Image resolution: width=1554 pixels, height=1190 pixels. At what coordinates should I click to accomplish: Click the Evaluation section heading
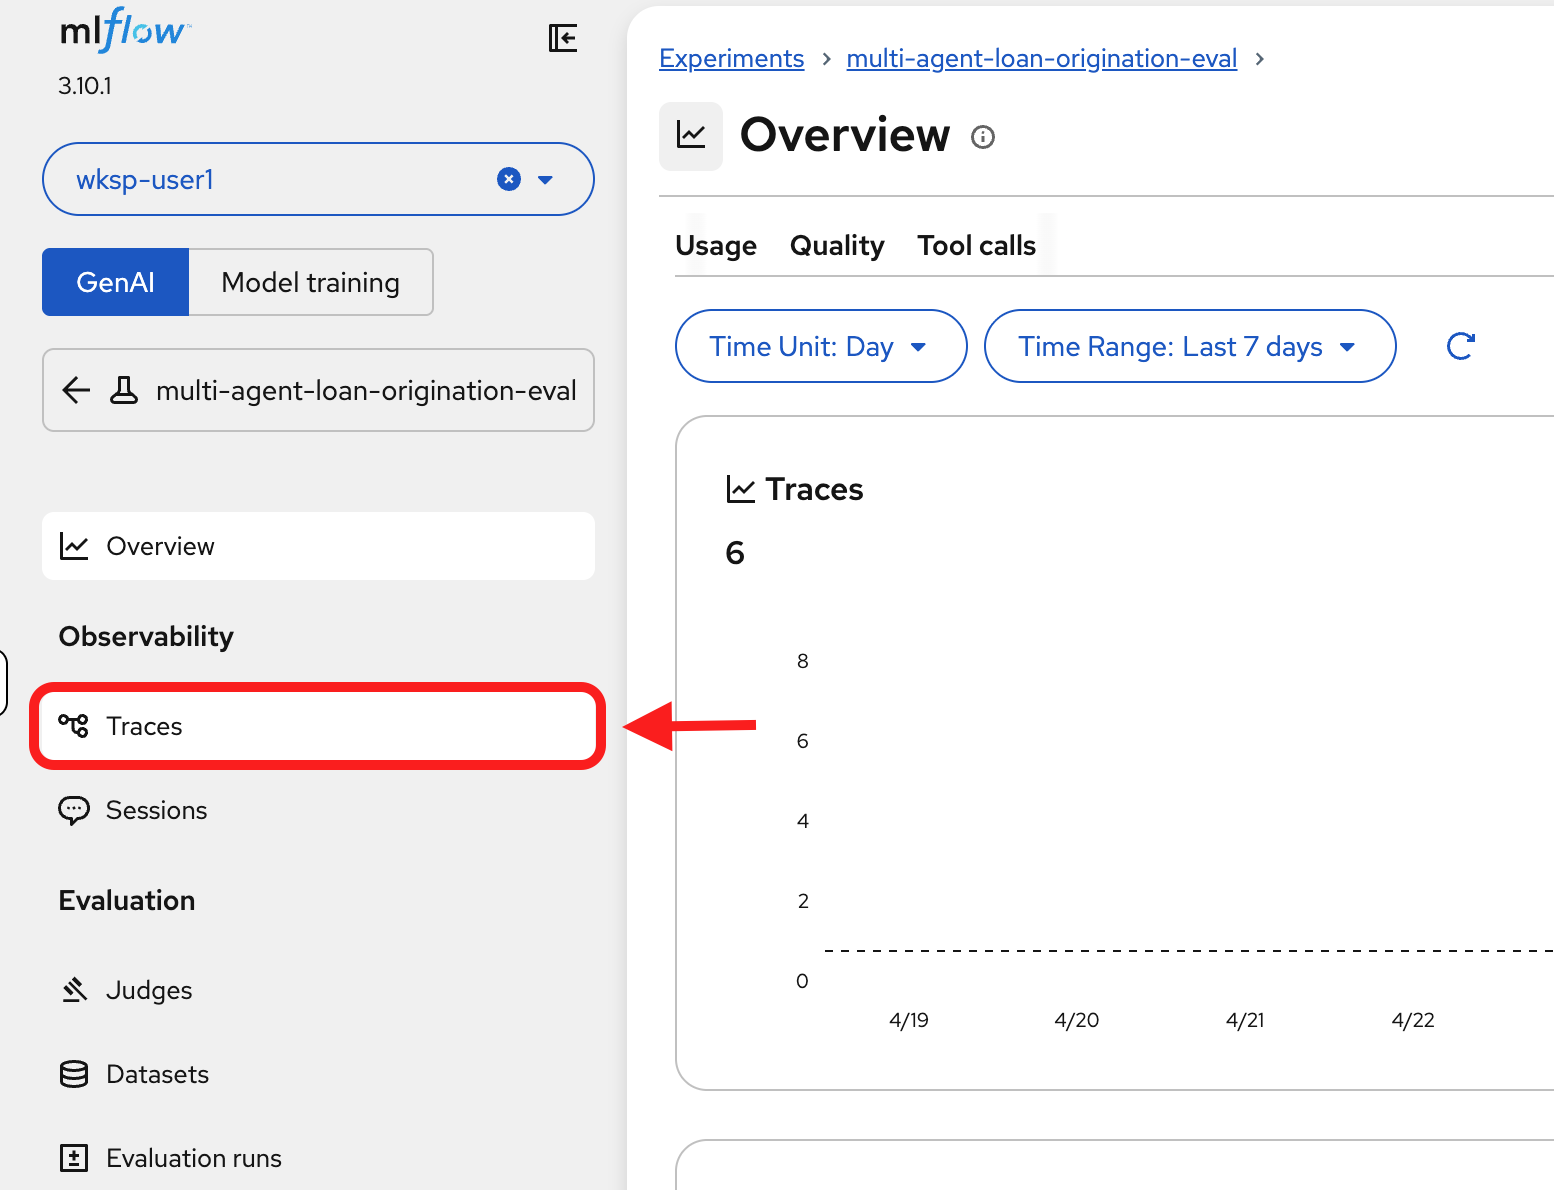[x=127, y=900]
